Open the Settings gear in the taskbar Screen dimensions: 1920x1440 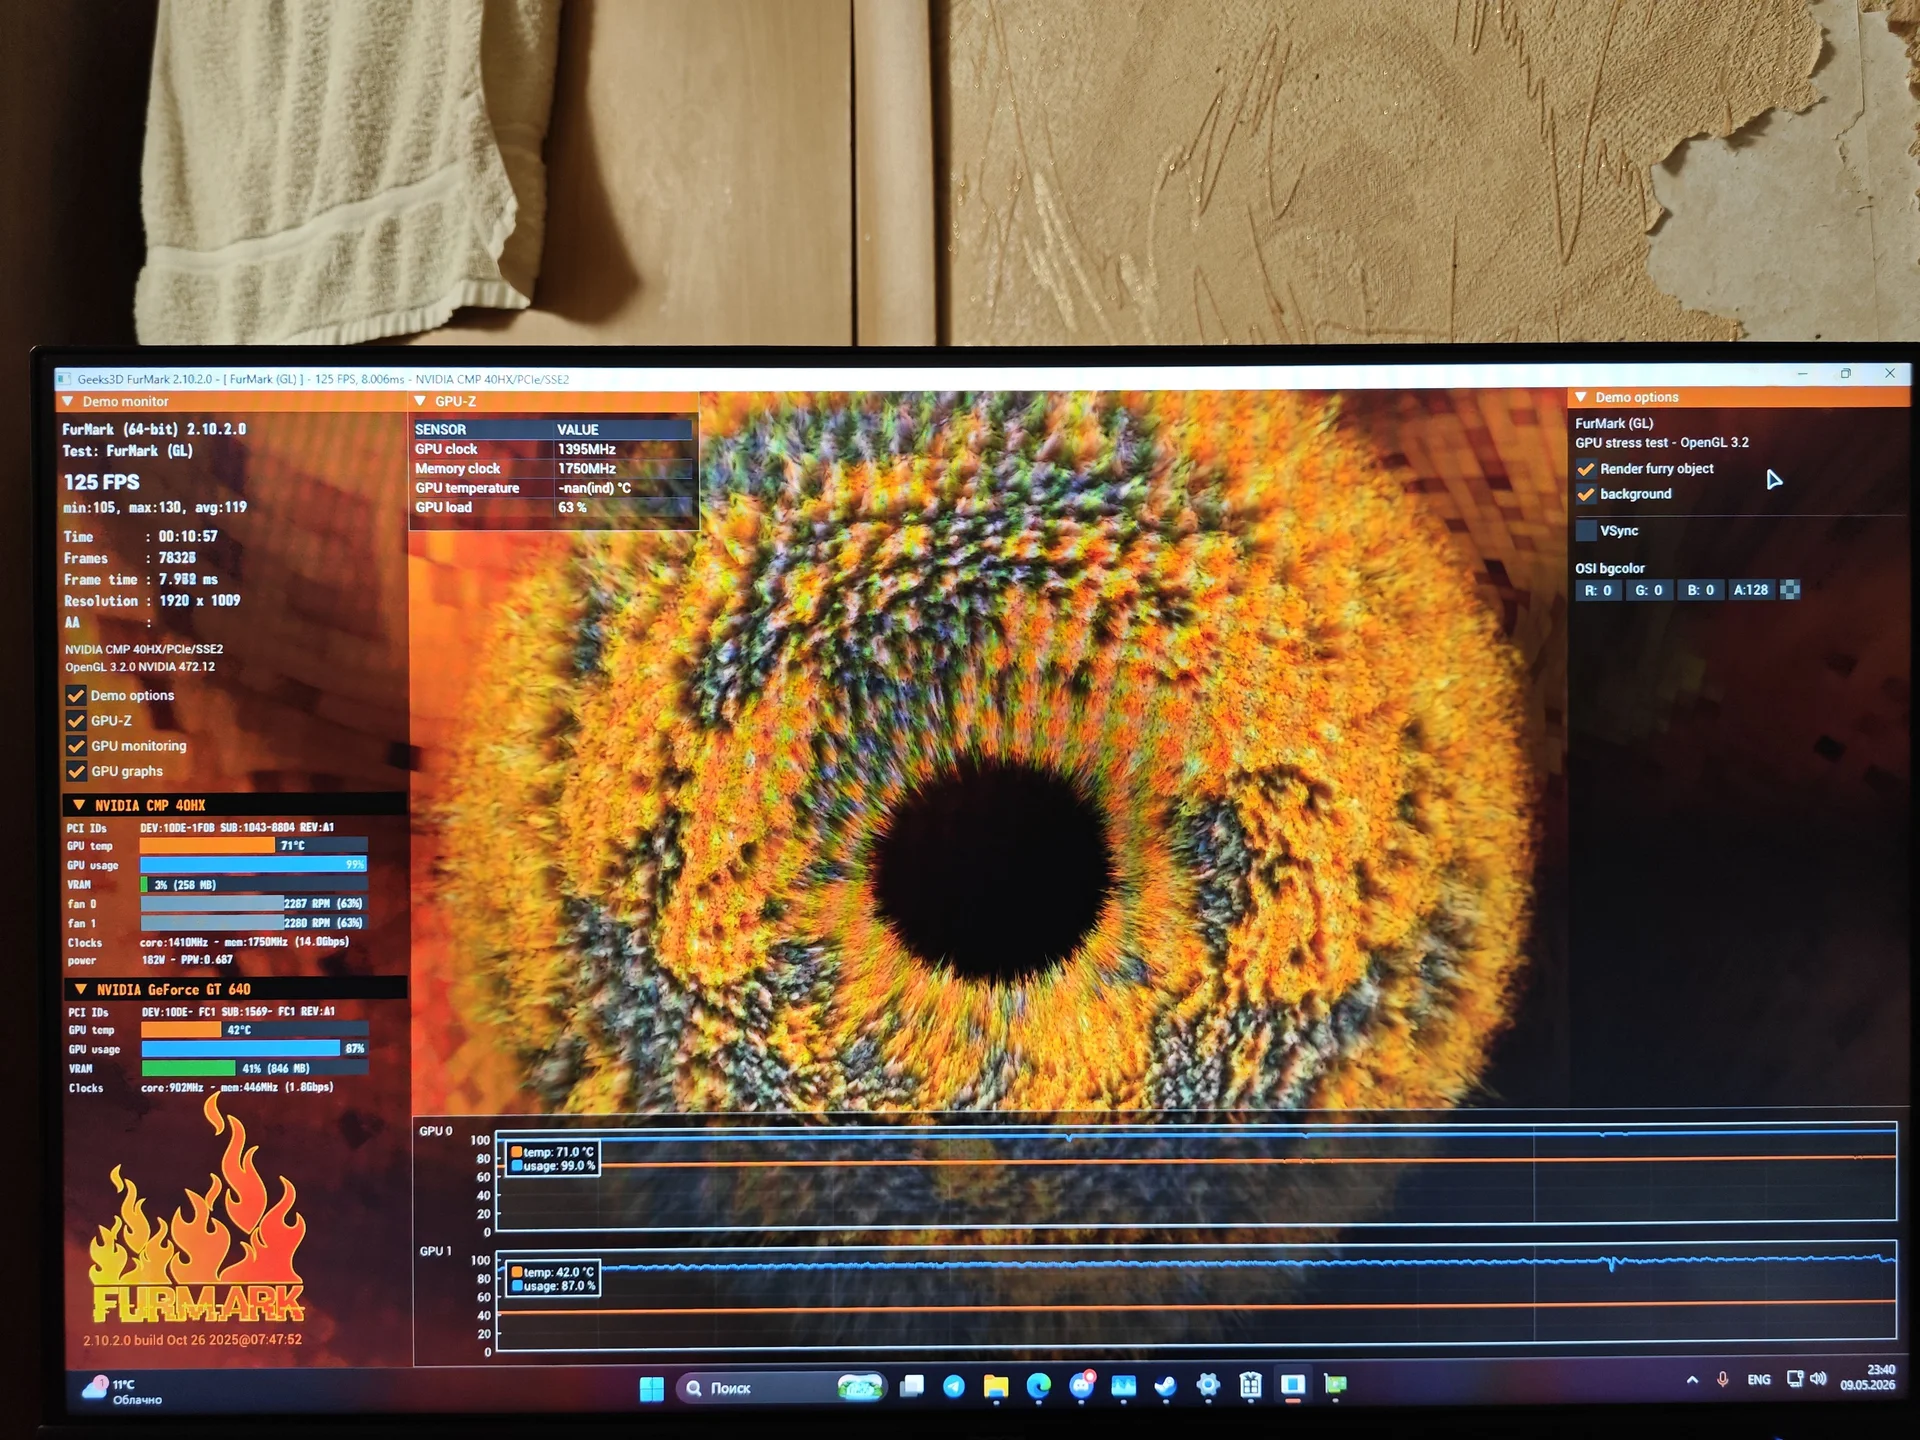coord(1208,1385)
